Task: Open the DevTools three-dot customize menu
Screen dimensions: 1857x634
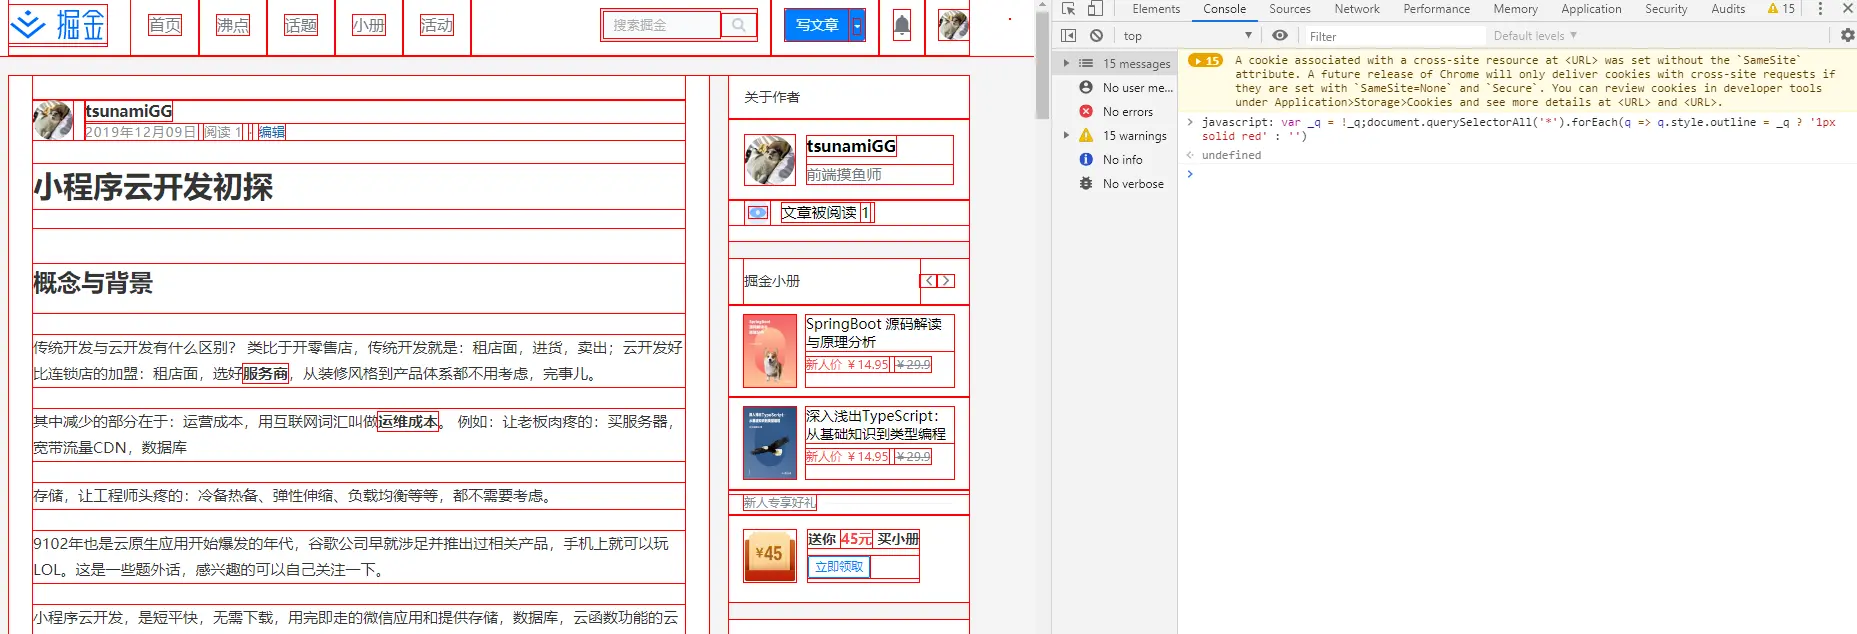Action: (1820, 9)
